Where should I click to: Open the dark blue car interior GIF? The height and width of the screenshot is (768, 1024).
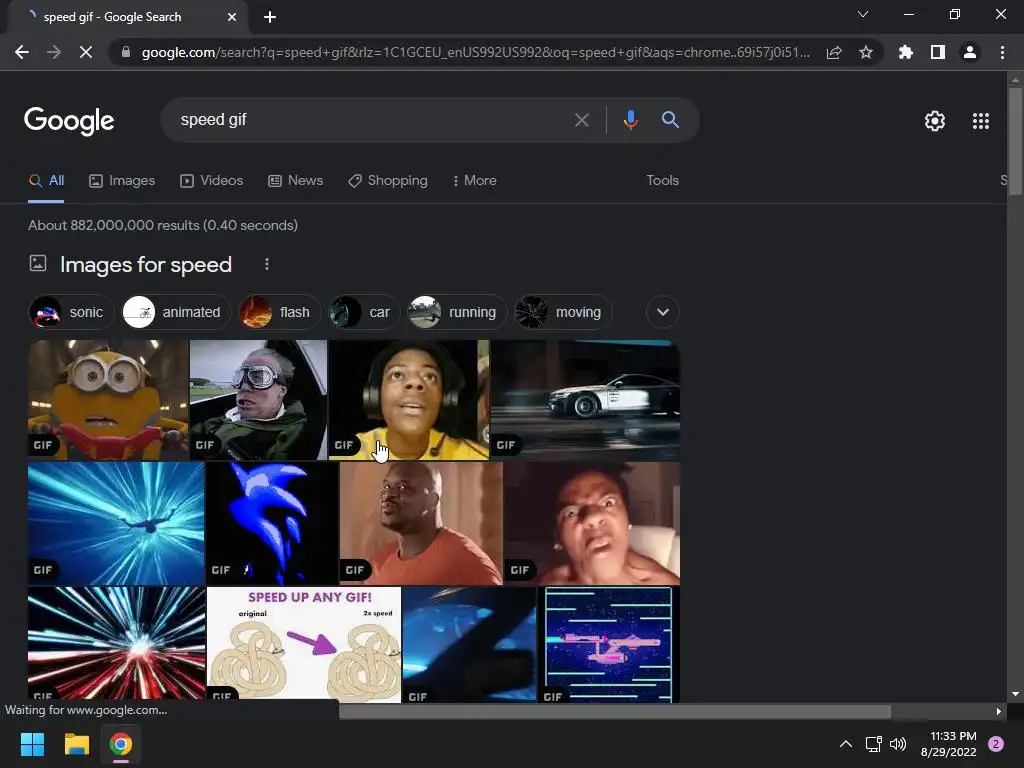[x=470, y=644]
